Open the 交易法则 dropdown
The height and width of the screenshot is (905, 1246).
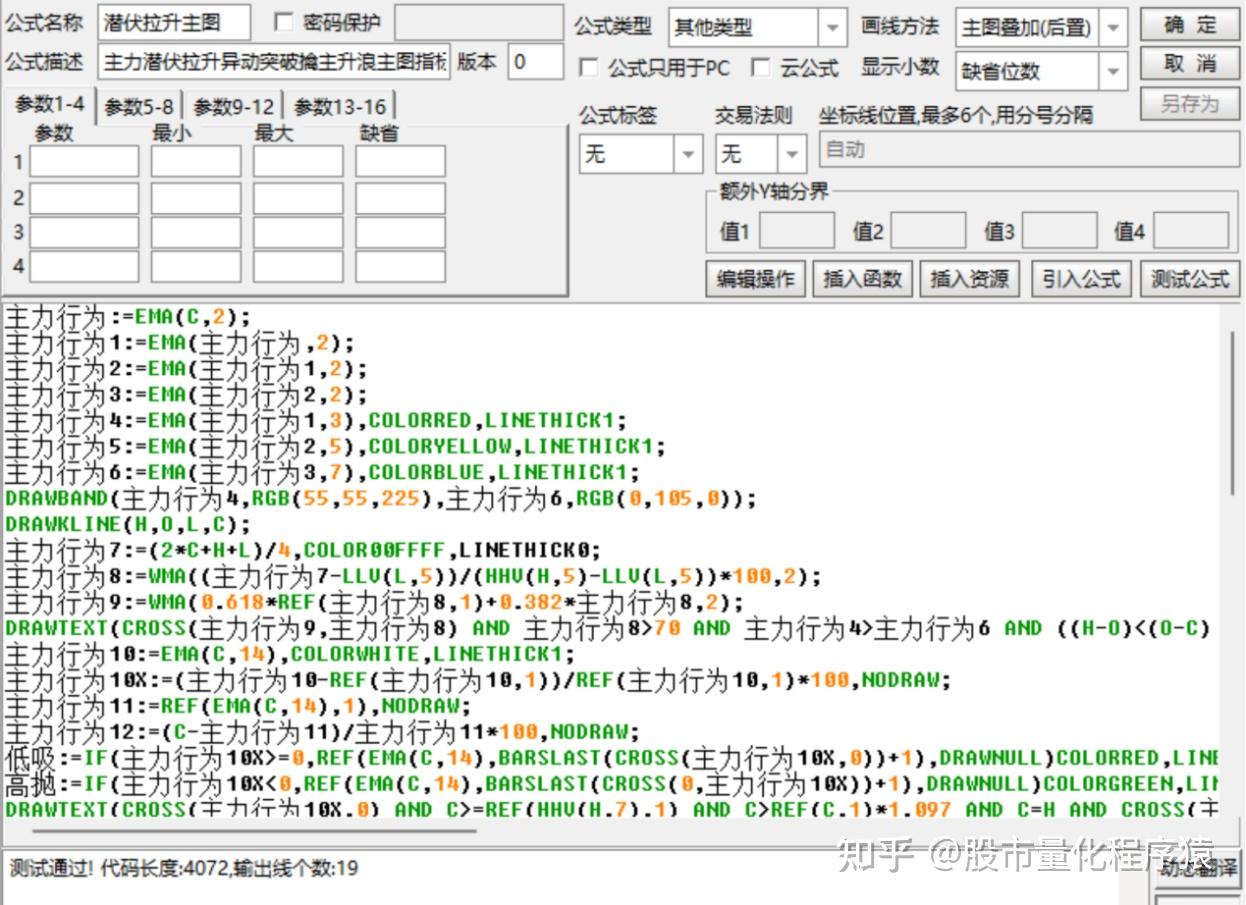(793, 154)
